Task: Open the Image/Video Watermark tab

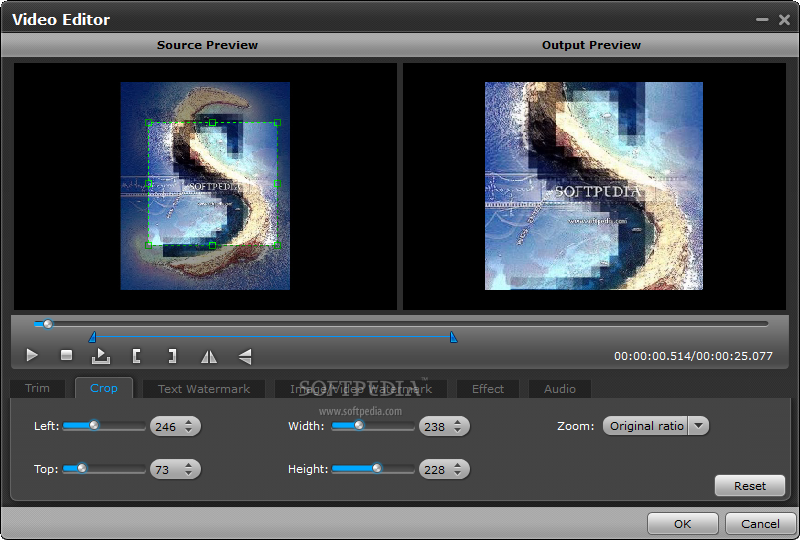Action: pos(361,389)
